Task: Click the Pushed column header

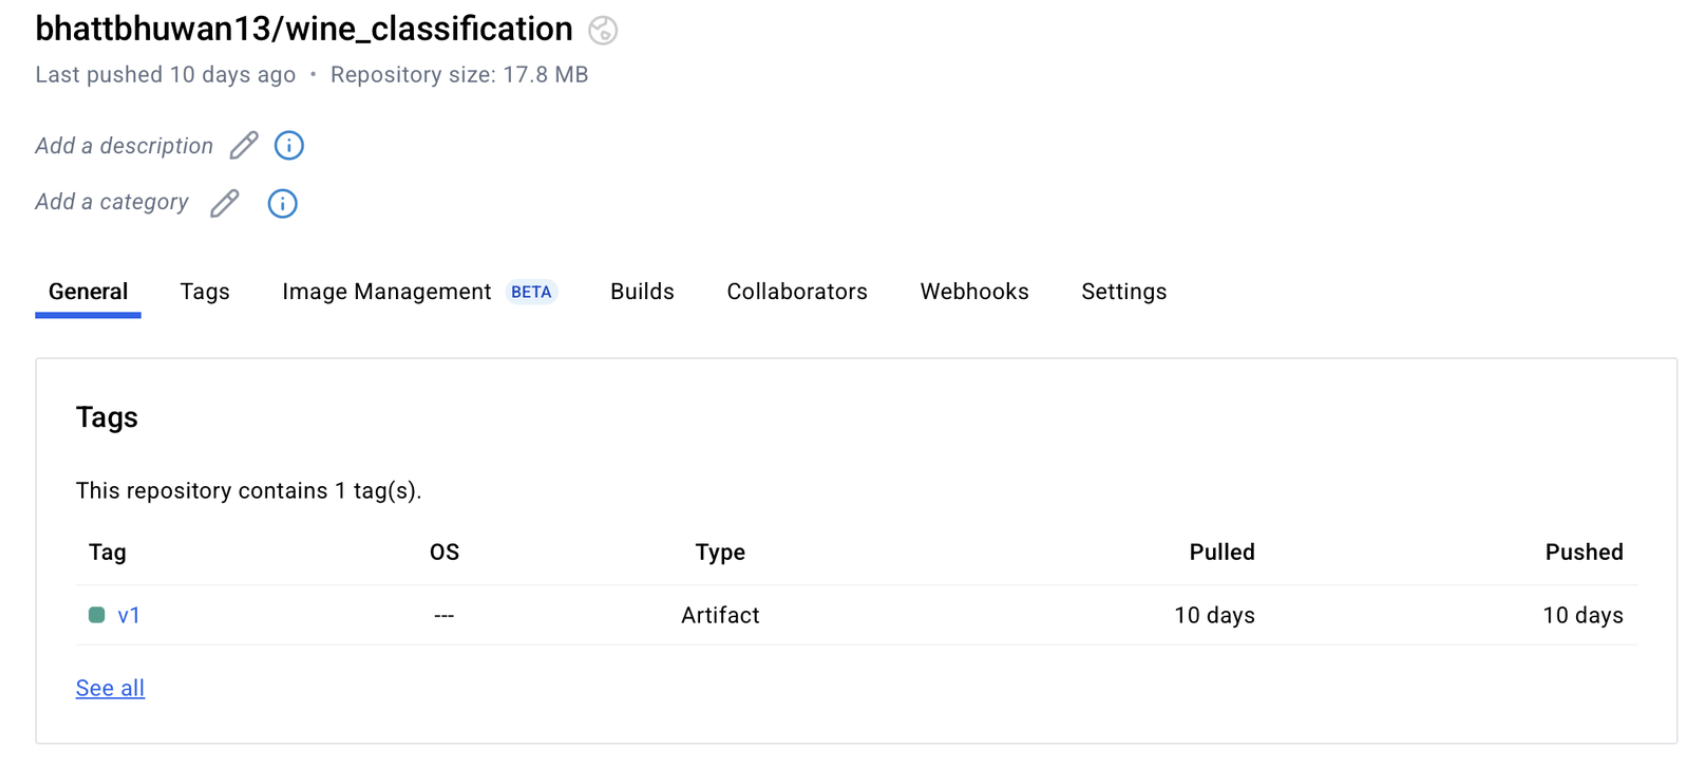Action: tap(1584, 552)
